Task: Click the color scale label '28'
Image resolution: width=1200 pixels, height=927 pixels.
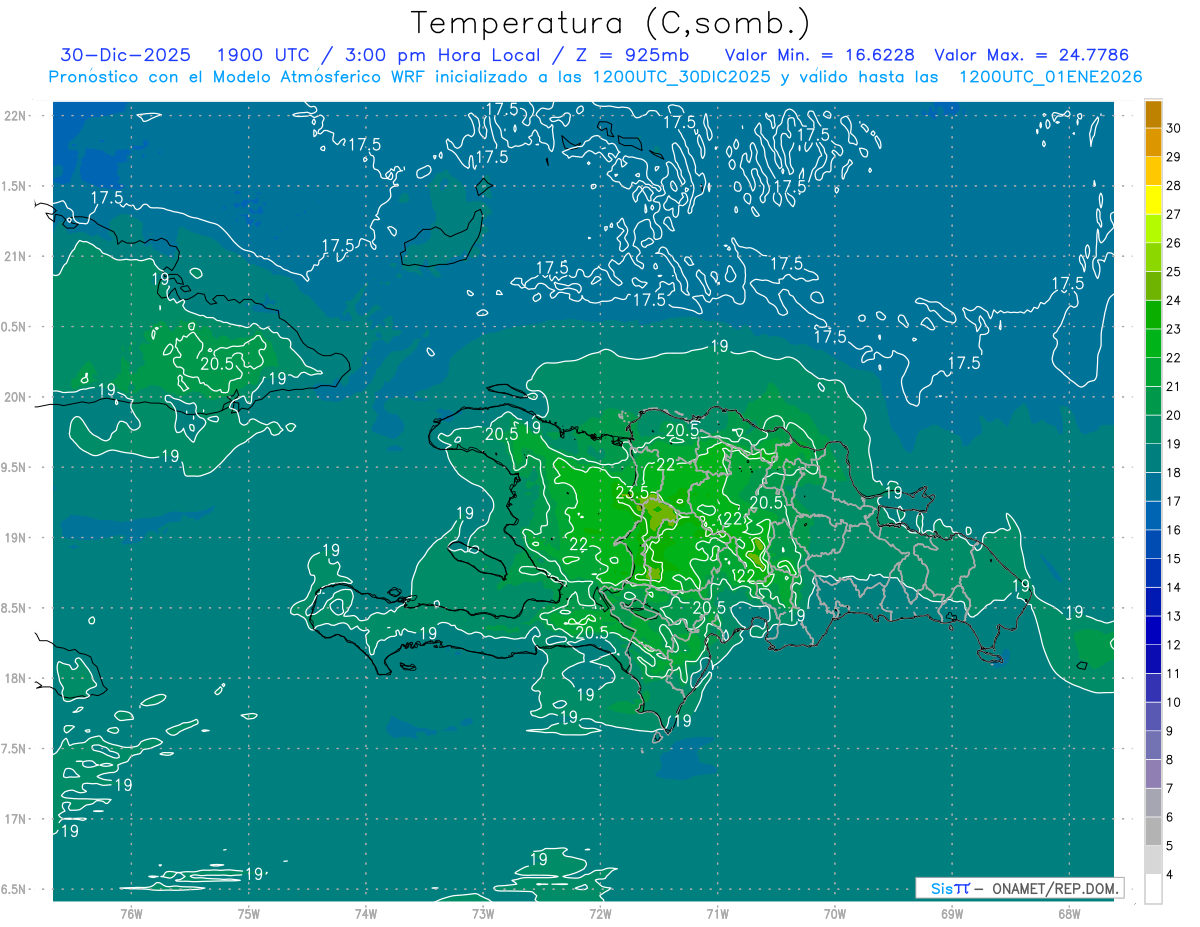Action: (x=1174, y=186)
